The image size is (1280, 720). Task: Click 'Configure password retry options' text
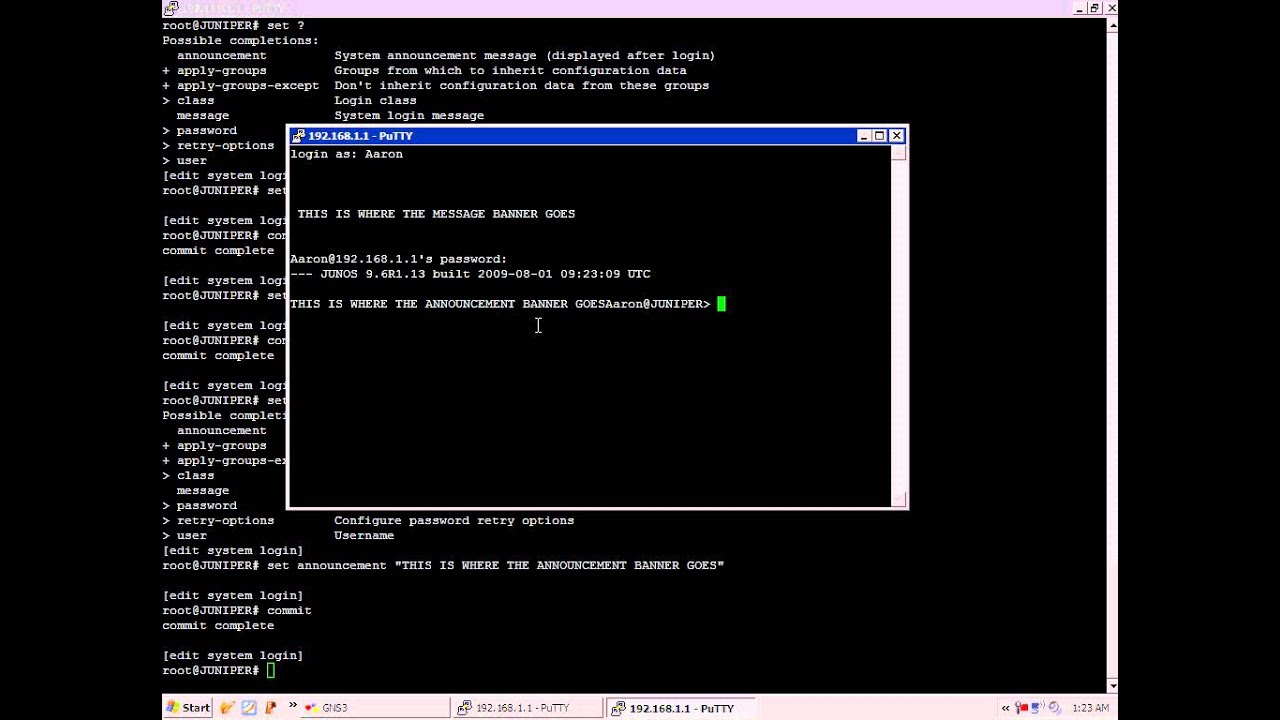(x=454, y=520)
